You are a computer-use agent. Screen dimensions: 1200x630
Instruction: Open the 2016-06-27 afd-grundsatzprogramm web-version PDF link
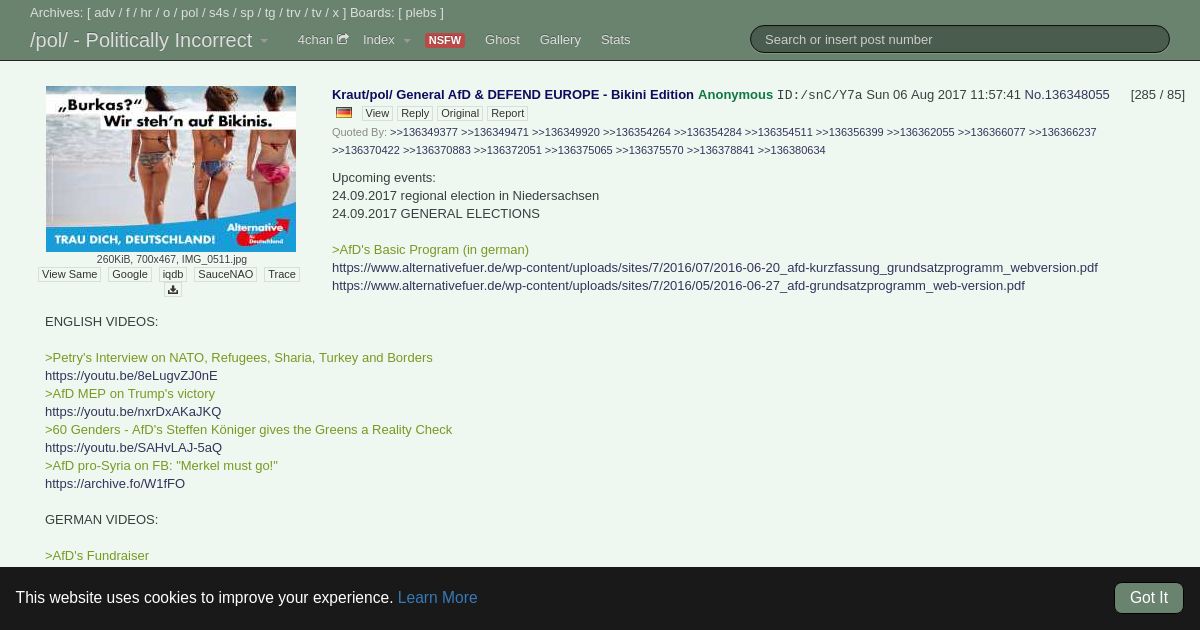click(x=678, y=285)
